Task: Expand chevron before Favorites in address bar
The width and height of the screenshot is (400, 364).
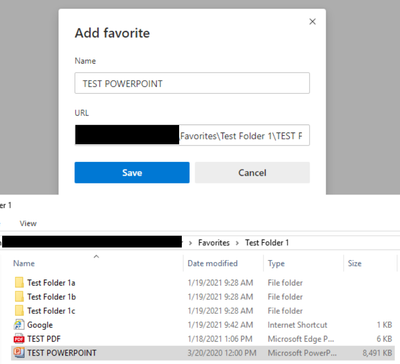Action: (190, 243)
